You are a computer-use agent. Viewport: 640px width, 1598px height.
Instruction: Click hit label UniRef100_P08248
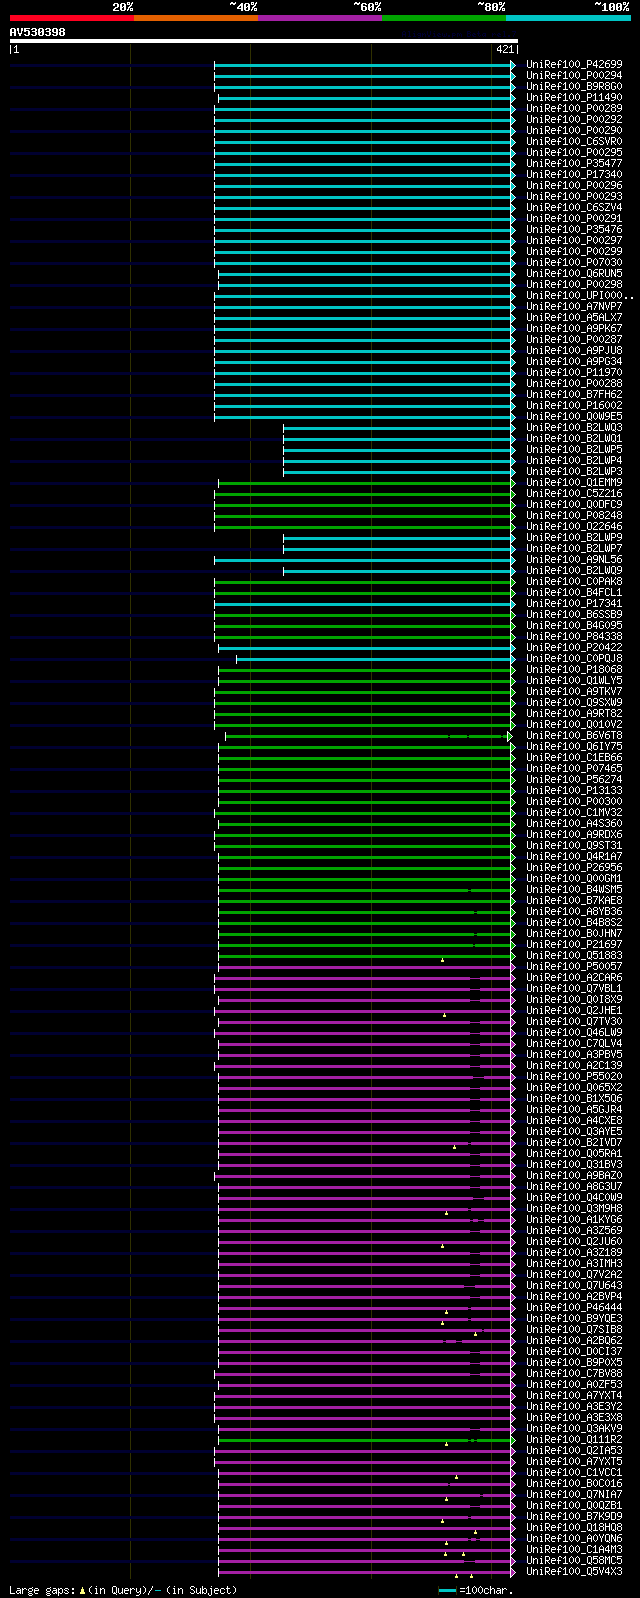click(x=574, y=515)
